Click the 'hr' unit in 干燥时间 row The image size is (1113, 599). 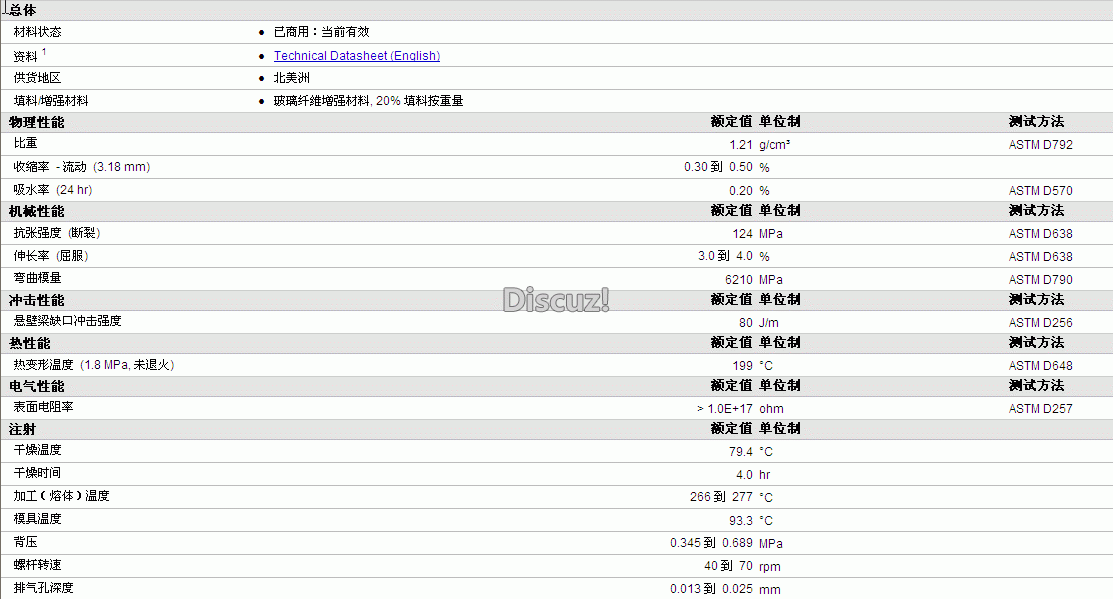pyautogui.click(x=764, y=475)
